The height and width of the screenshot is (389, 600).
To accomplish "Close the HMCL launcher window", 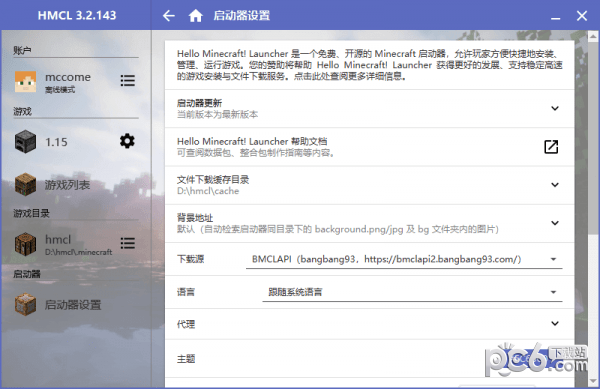I will pos(582,16).
